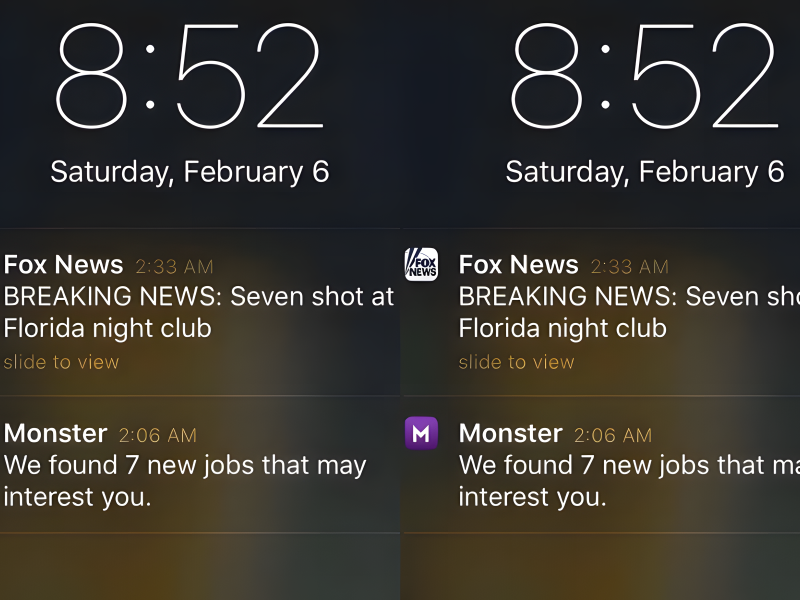The height and width of the screenshot is (600, 800).
Task: Tap the Saturday, February 6 date on left
Action: [x=189, y=171]
